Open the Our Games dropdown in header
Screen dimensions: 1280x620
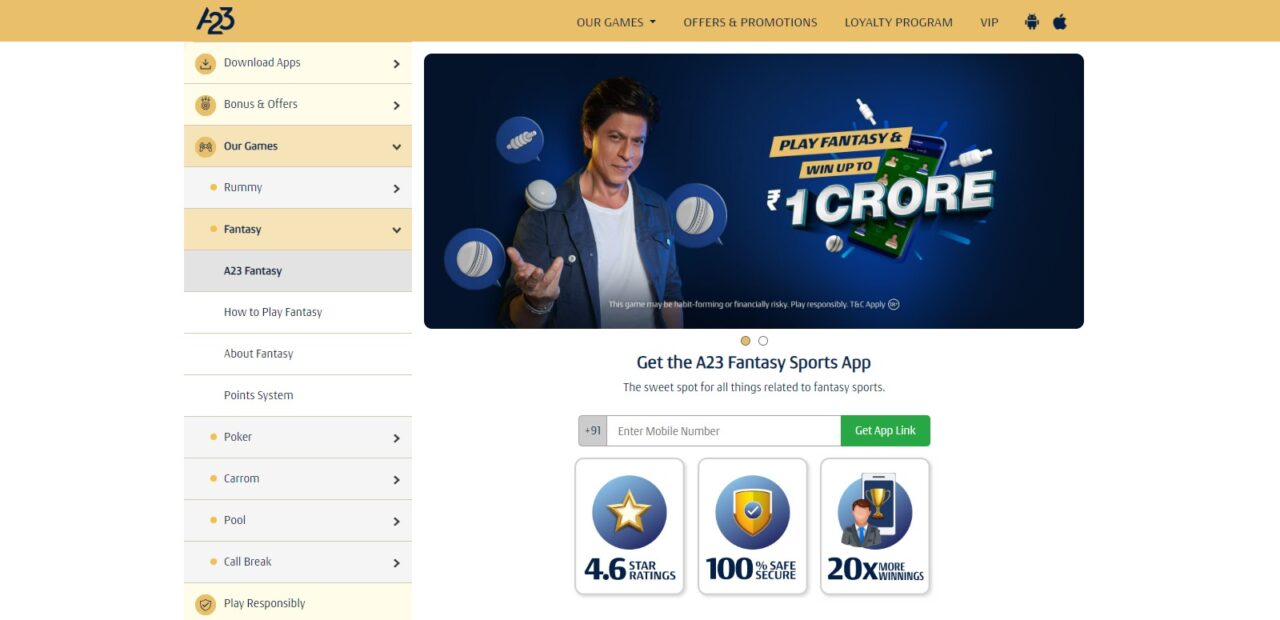click(616, 22)
